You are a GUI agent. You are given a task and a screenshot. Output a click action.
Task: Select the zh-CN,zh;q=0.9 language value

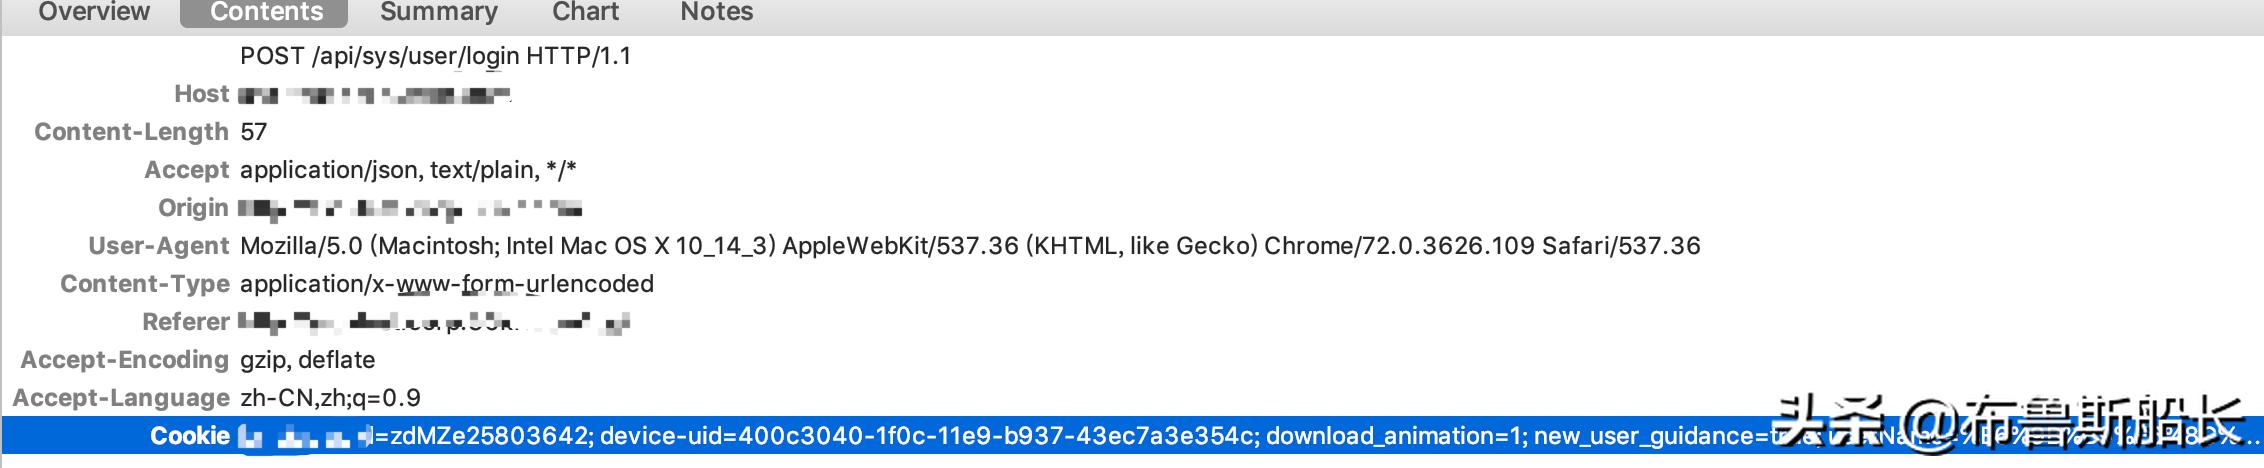tap(330, 398)
